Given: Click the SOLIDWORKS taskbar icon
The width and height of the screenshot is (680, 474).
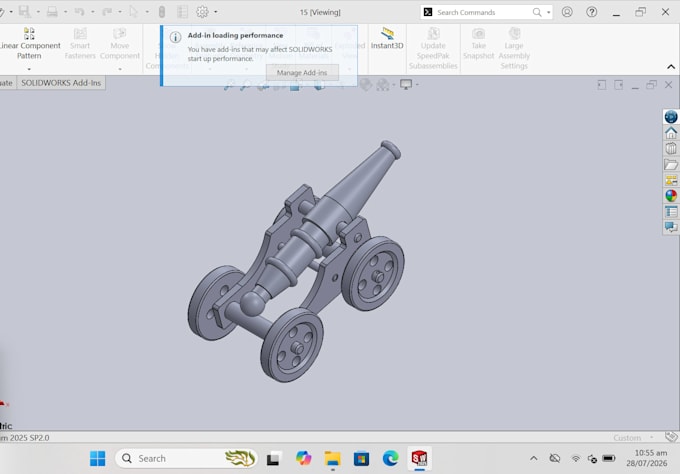Looking at the screenshot, I should point(419,458).
